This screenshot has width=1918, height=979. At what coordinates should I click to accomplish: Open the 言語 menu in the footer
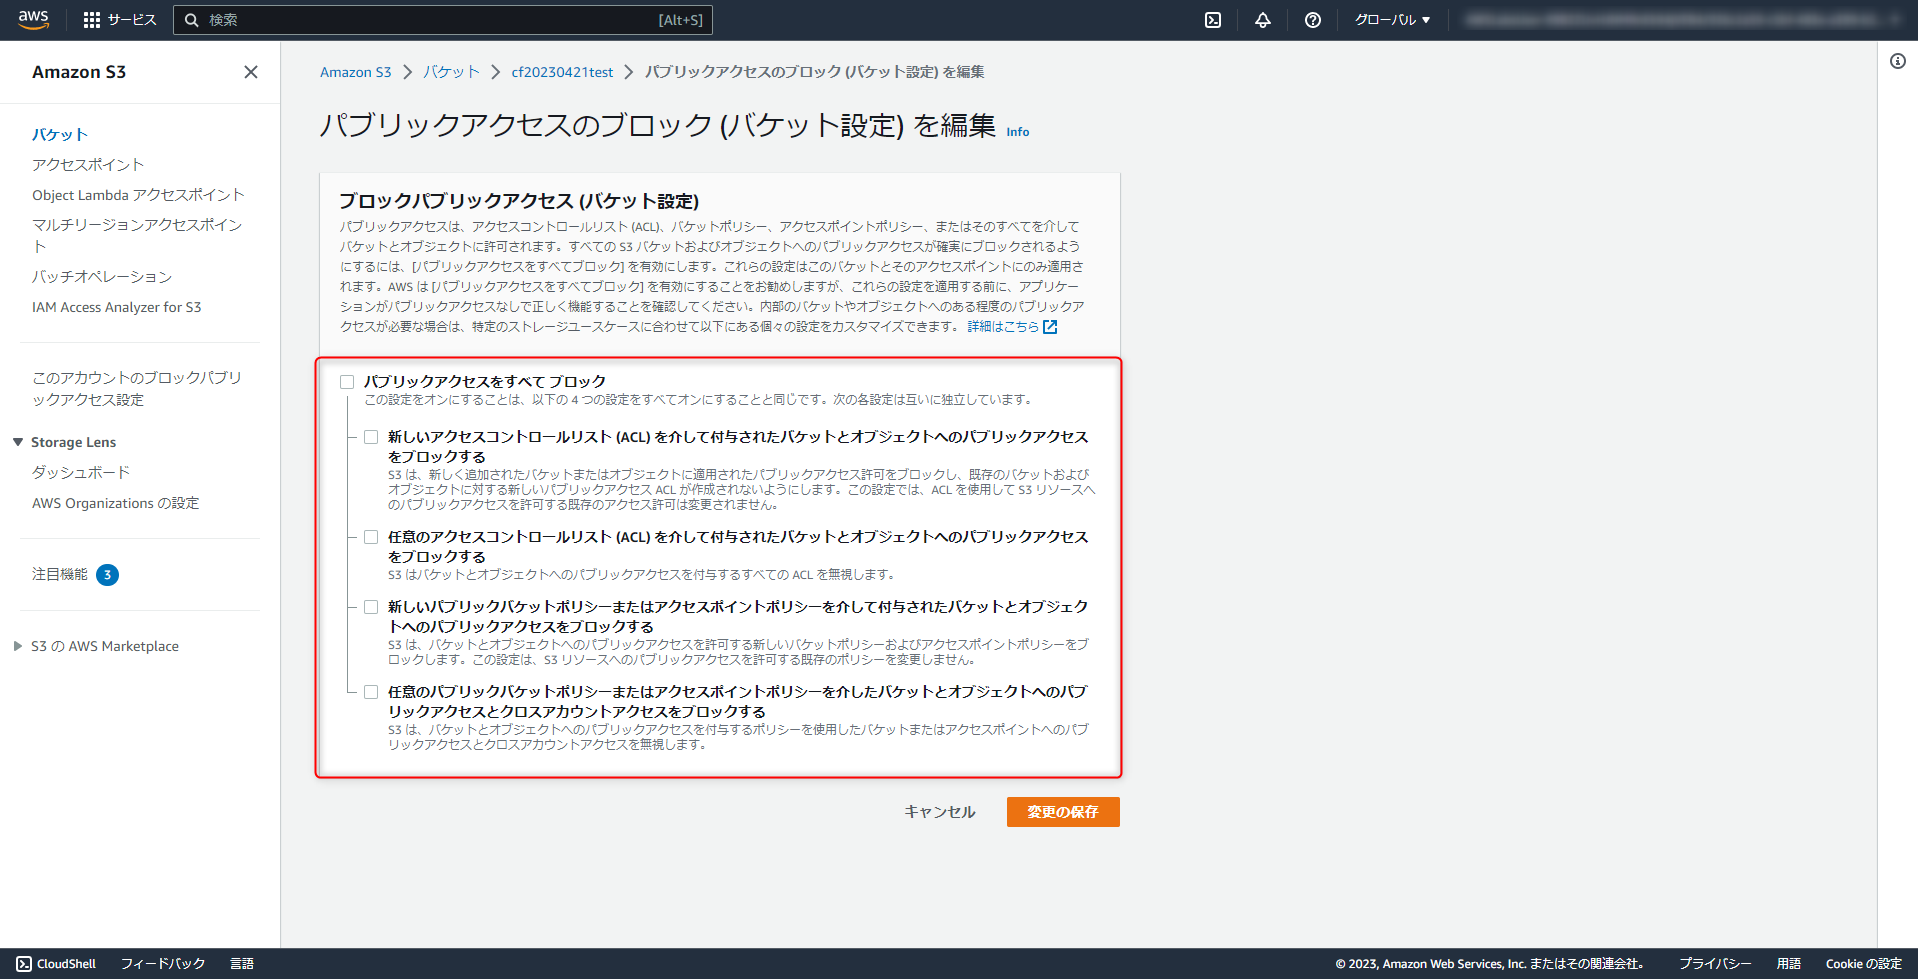point(242,963)
